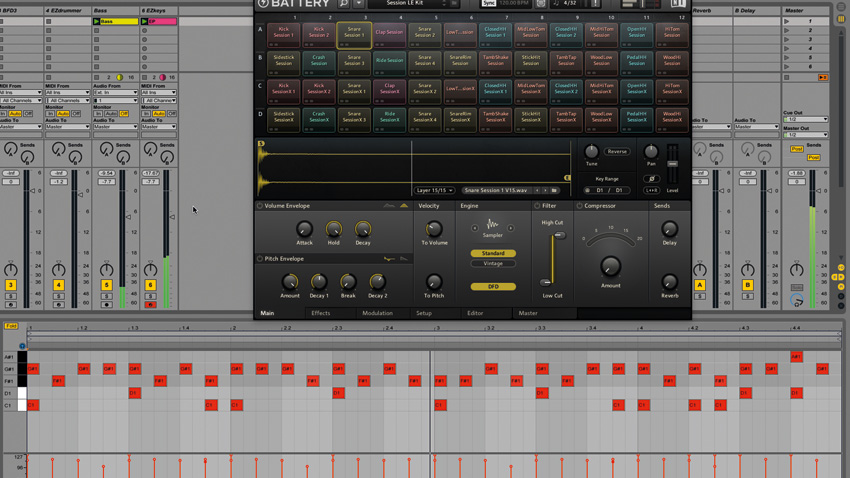Image resolution: width=850 pixels, height=478 pixels.
Task: Toggle the Pitch Envelope power button
Action: click(260, 259)
